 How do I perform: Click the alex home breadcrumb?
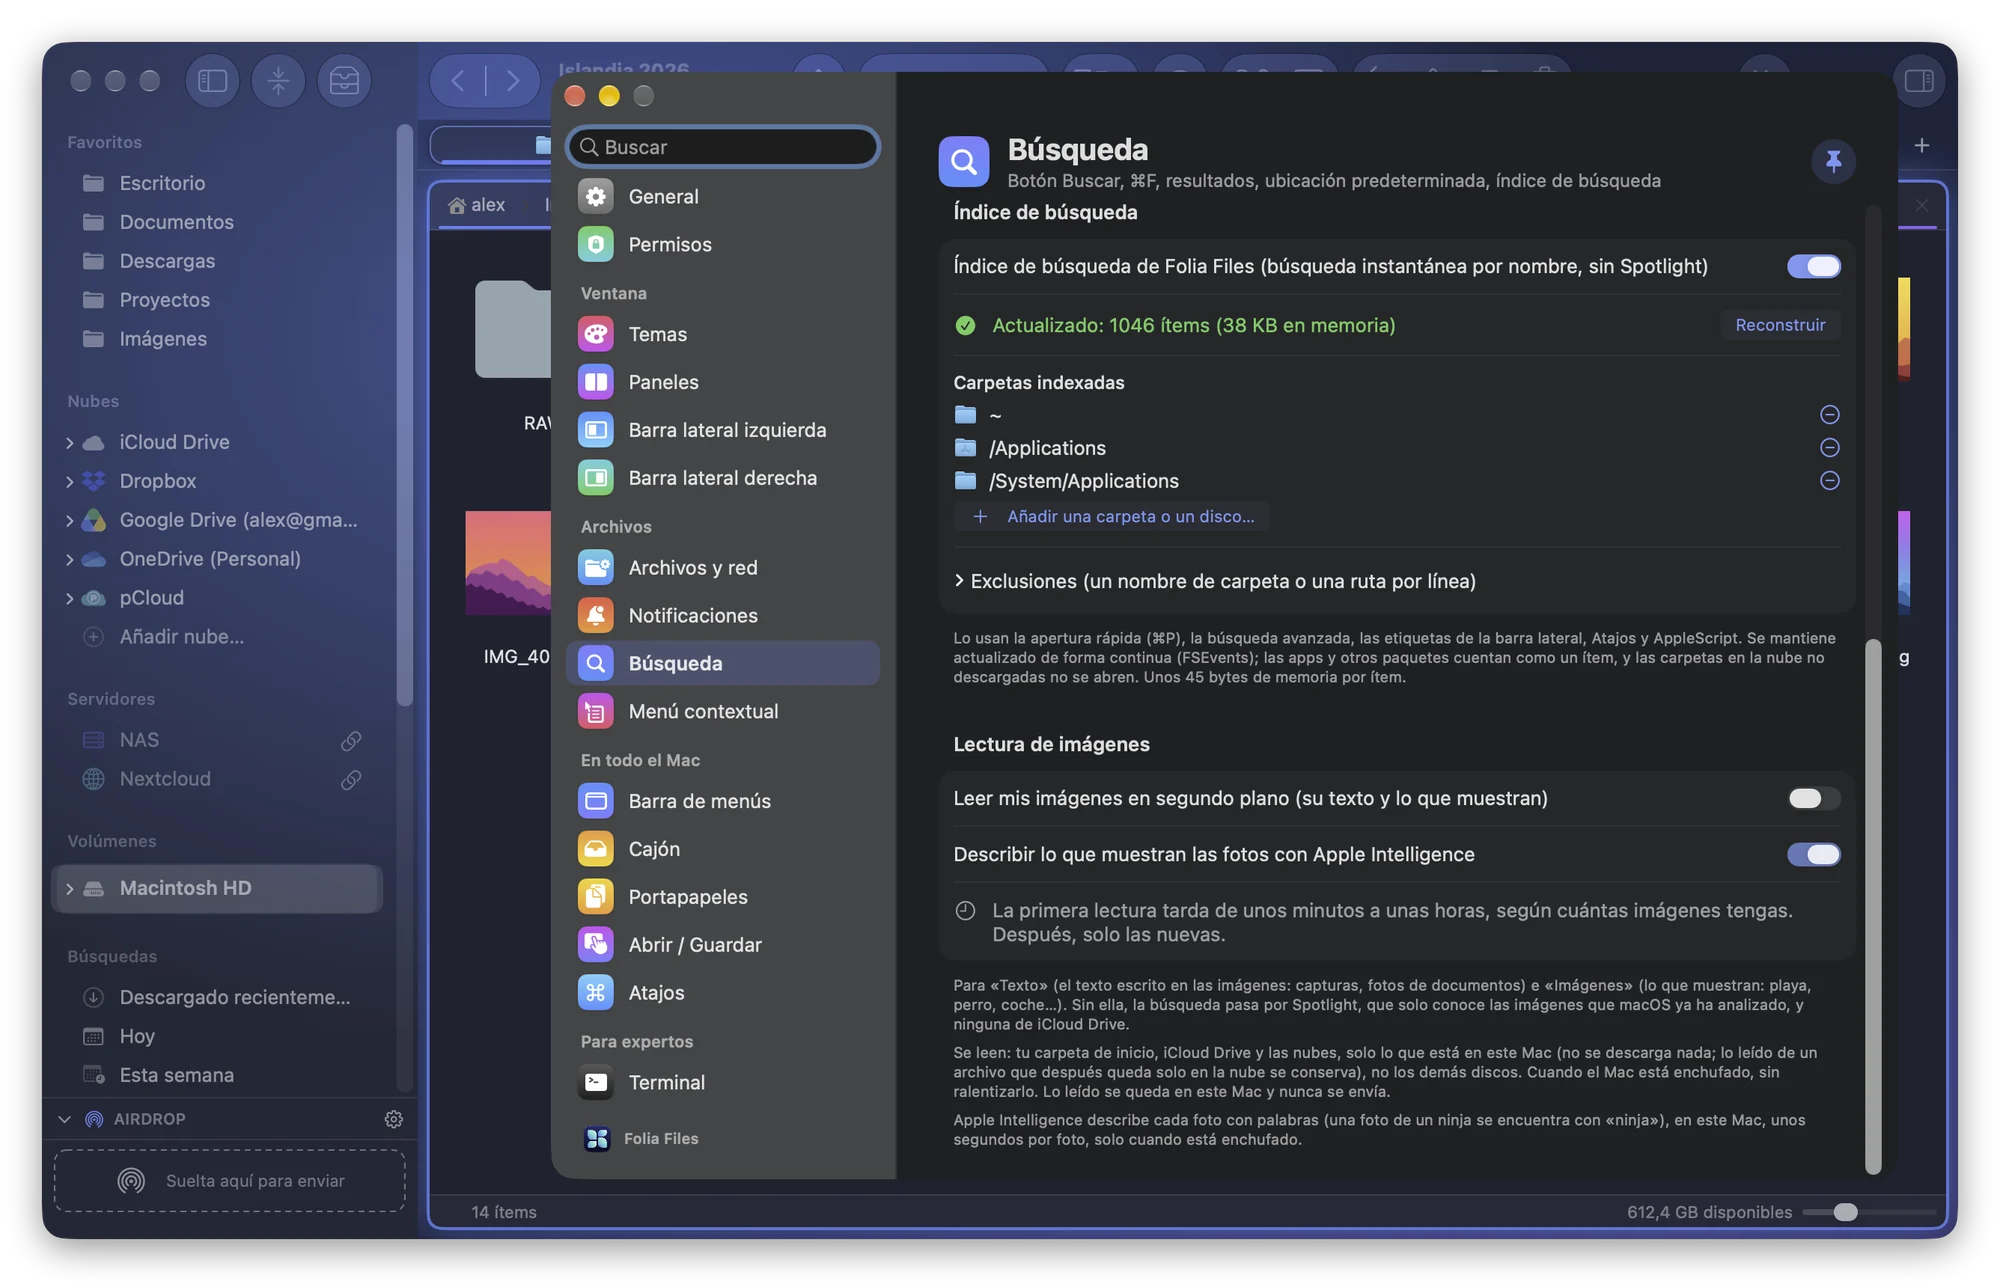[476, 205]
